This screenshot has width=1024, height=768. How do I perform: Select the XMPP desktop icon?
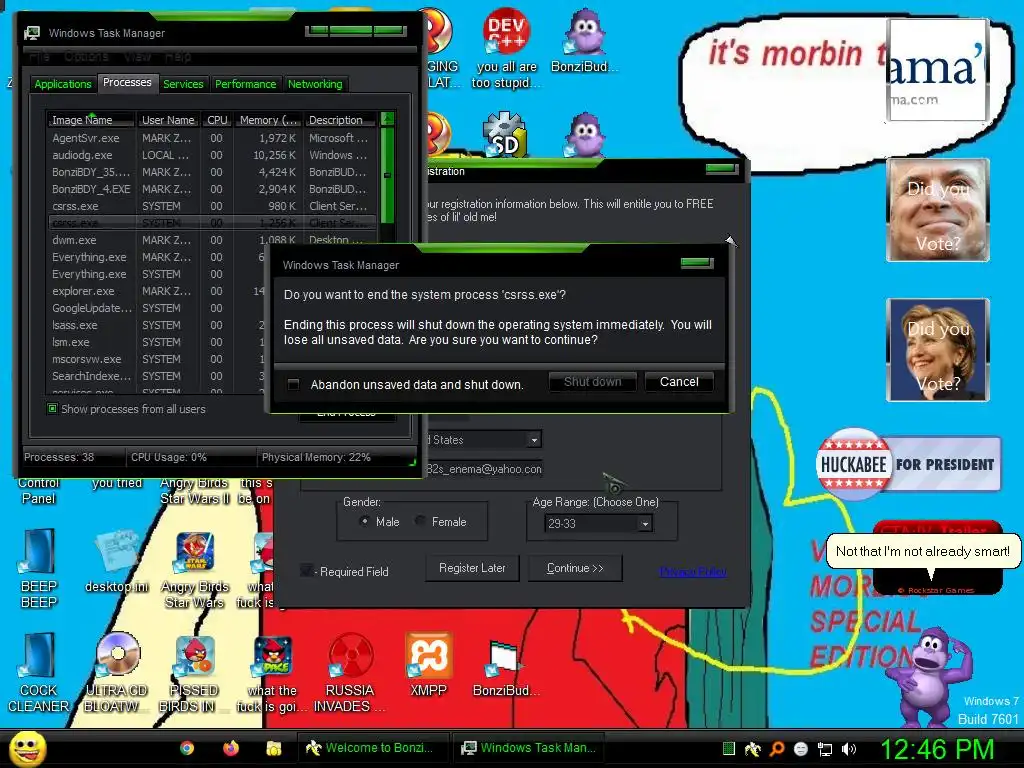pyautogui.click(x=428, y=665)
